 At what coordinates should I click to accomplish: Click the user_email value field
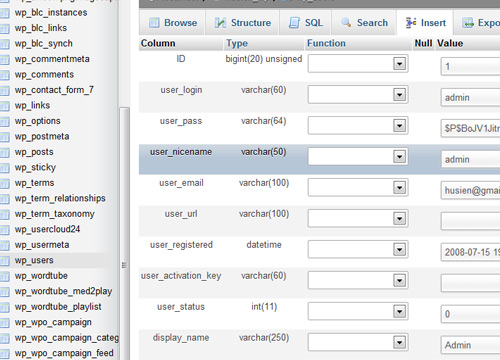[470, 190]
